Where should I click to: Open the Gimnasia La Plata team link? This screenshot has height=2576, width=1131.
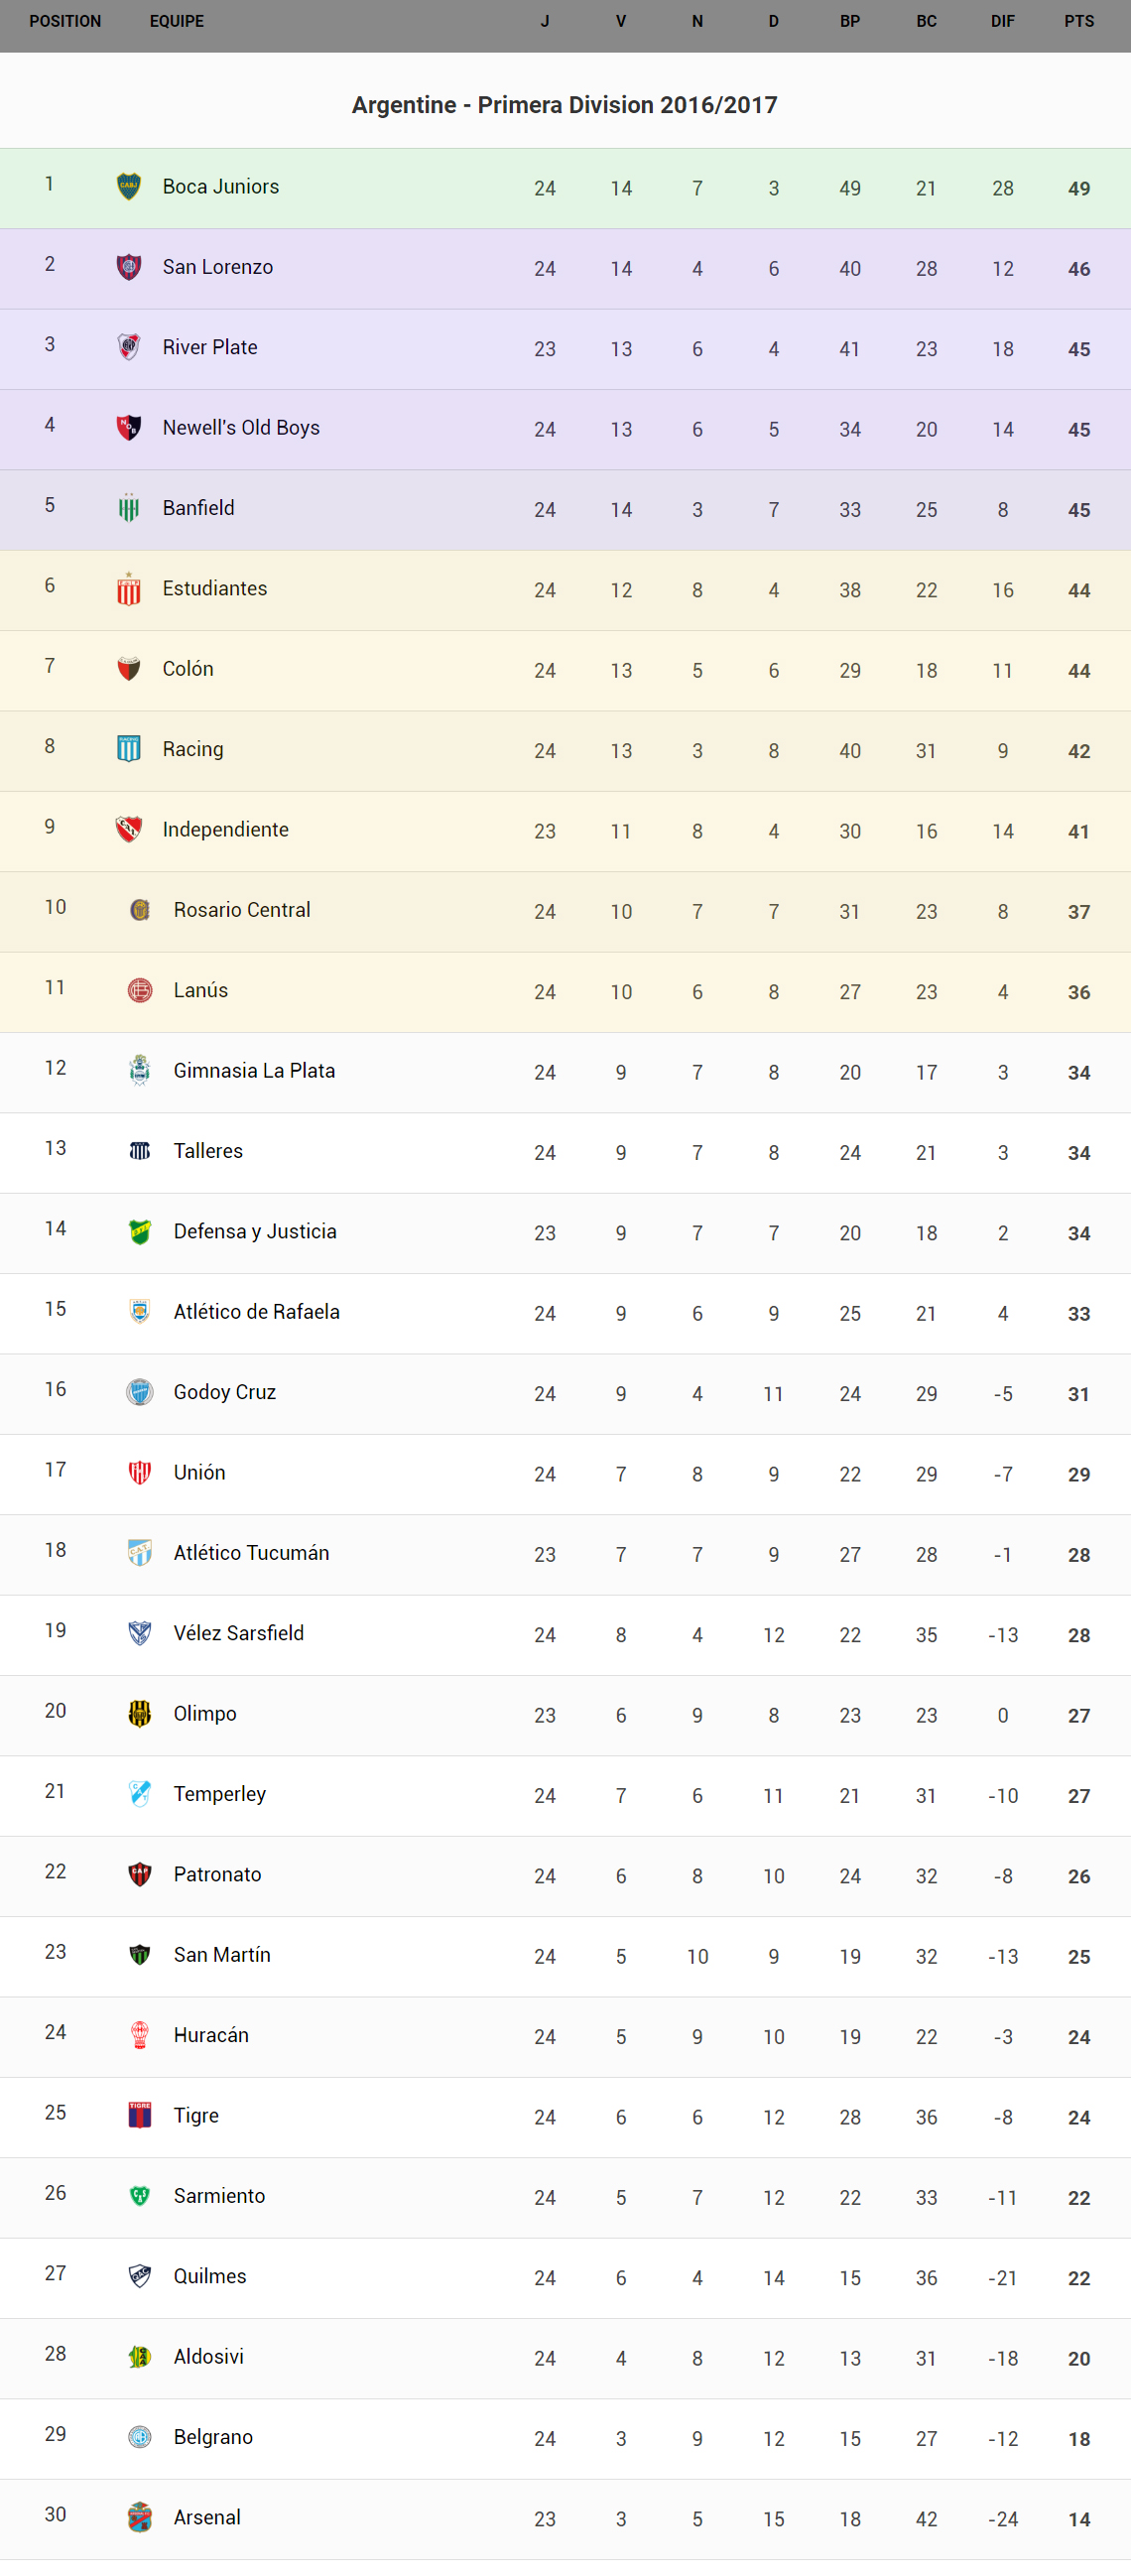254,1071
